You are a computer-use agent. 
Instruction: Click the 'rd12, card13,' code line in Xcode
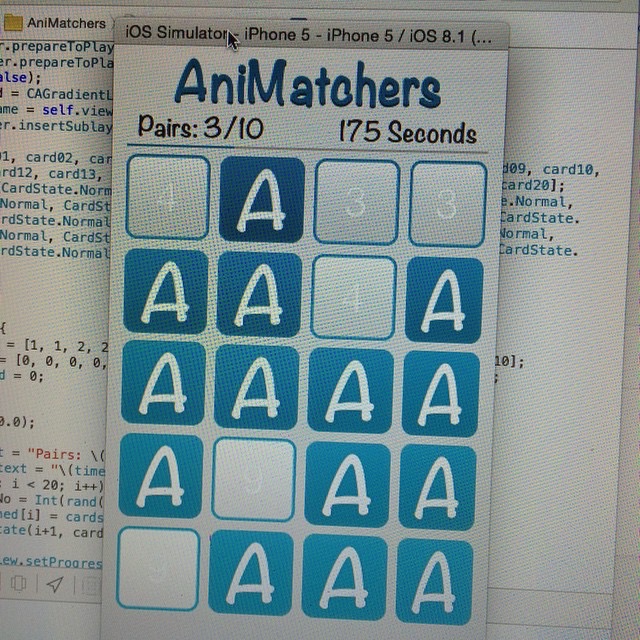coord(51,174)
